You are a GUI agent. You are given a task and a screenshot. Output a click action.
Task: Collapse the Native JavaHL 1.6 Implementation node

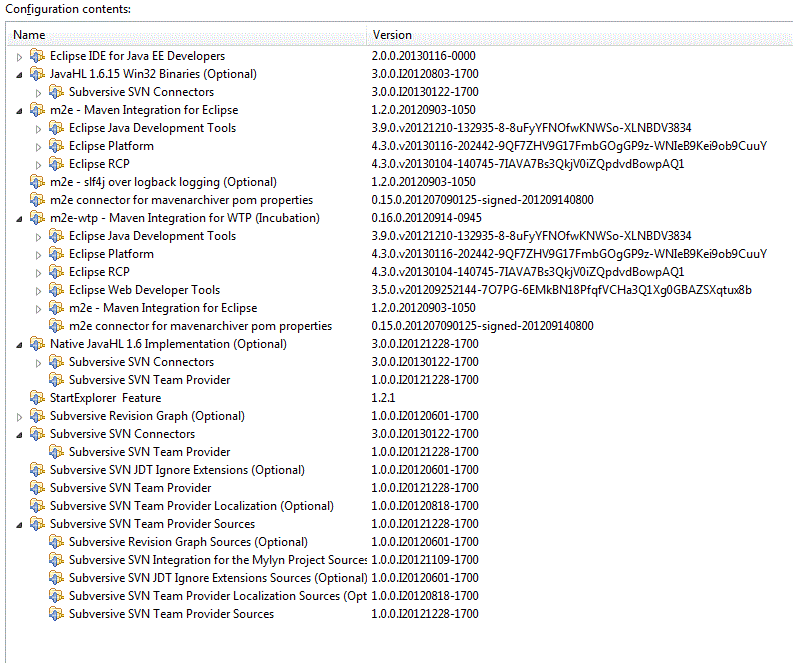point(19,345)
